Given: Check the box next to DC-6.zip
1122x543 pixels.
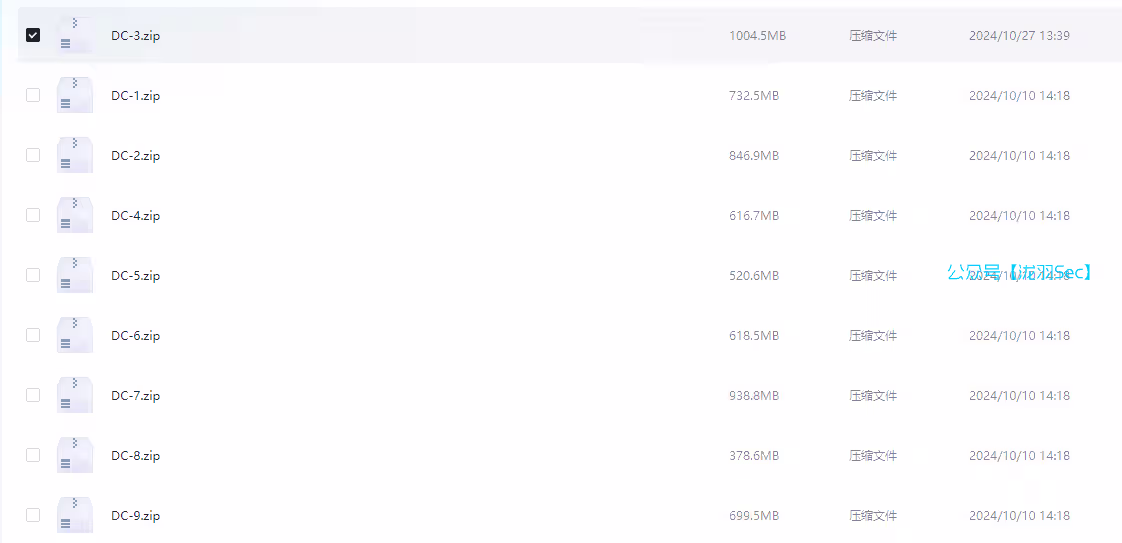Looking at the screenshot, I should tap(33, 335).
